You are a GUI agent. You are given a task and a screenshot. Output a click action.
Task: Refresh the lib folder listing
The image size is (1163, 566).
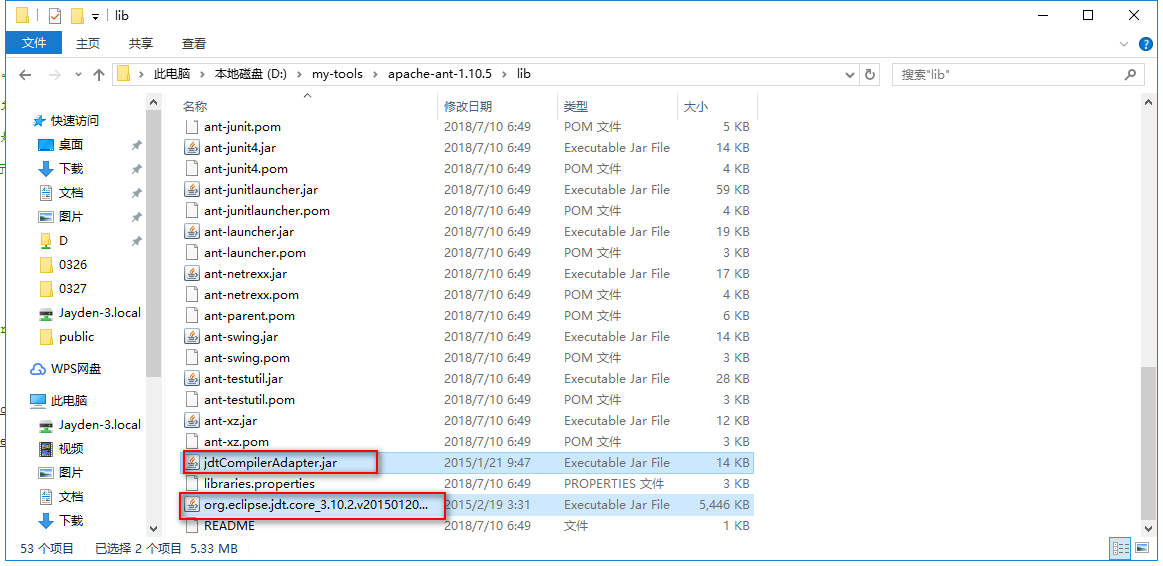[x=870, y=75]
